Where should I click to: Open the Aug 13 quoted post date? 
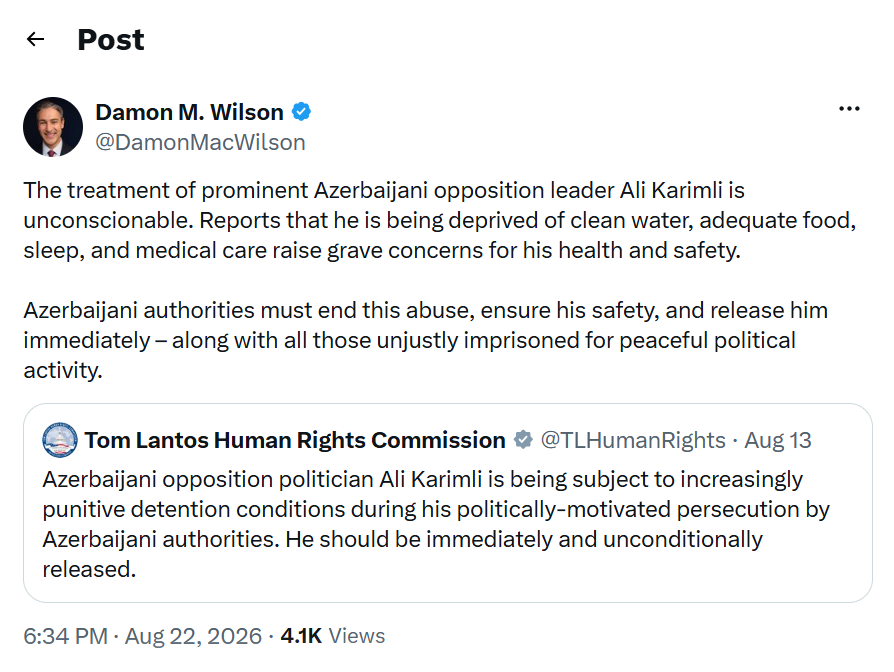coord(778,440)
